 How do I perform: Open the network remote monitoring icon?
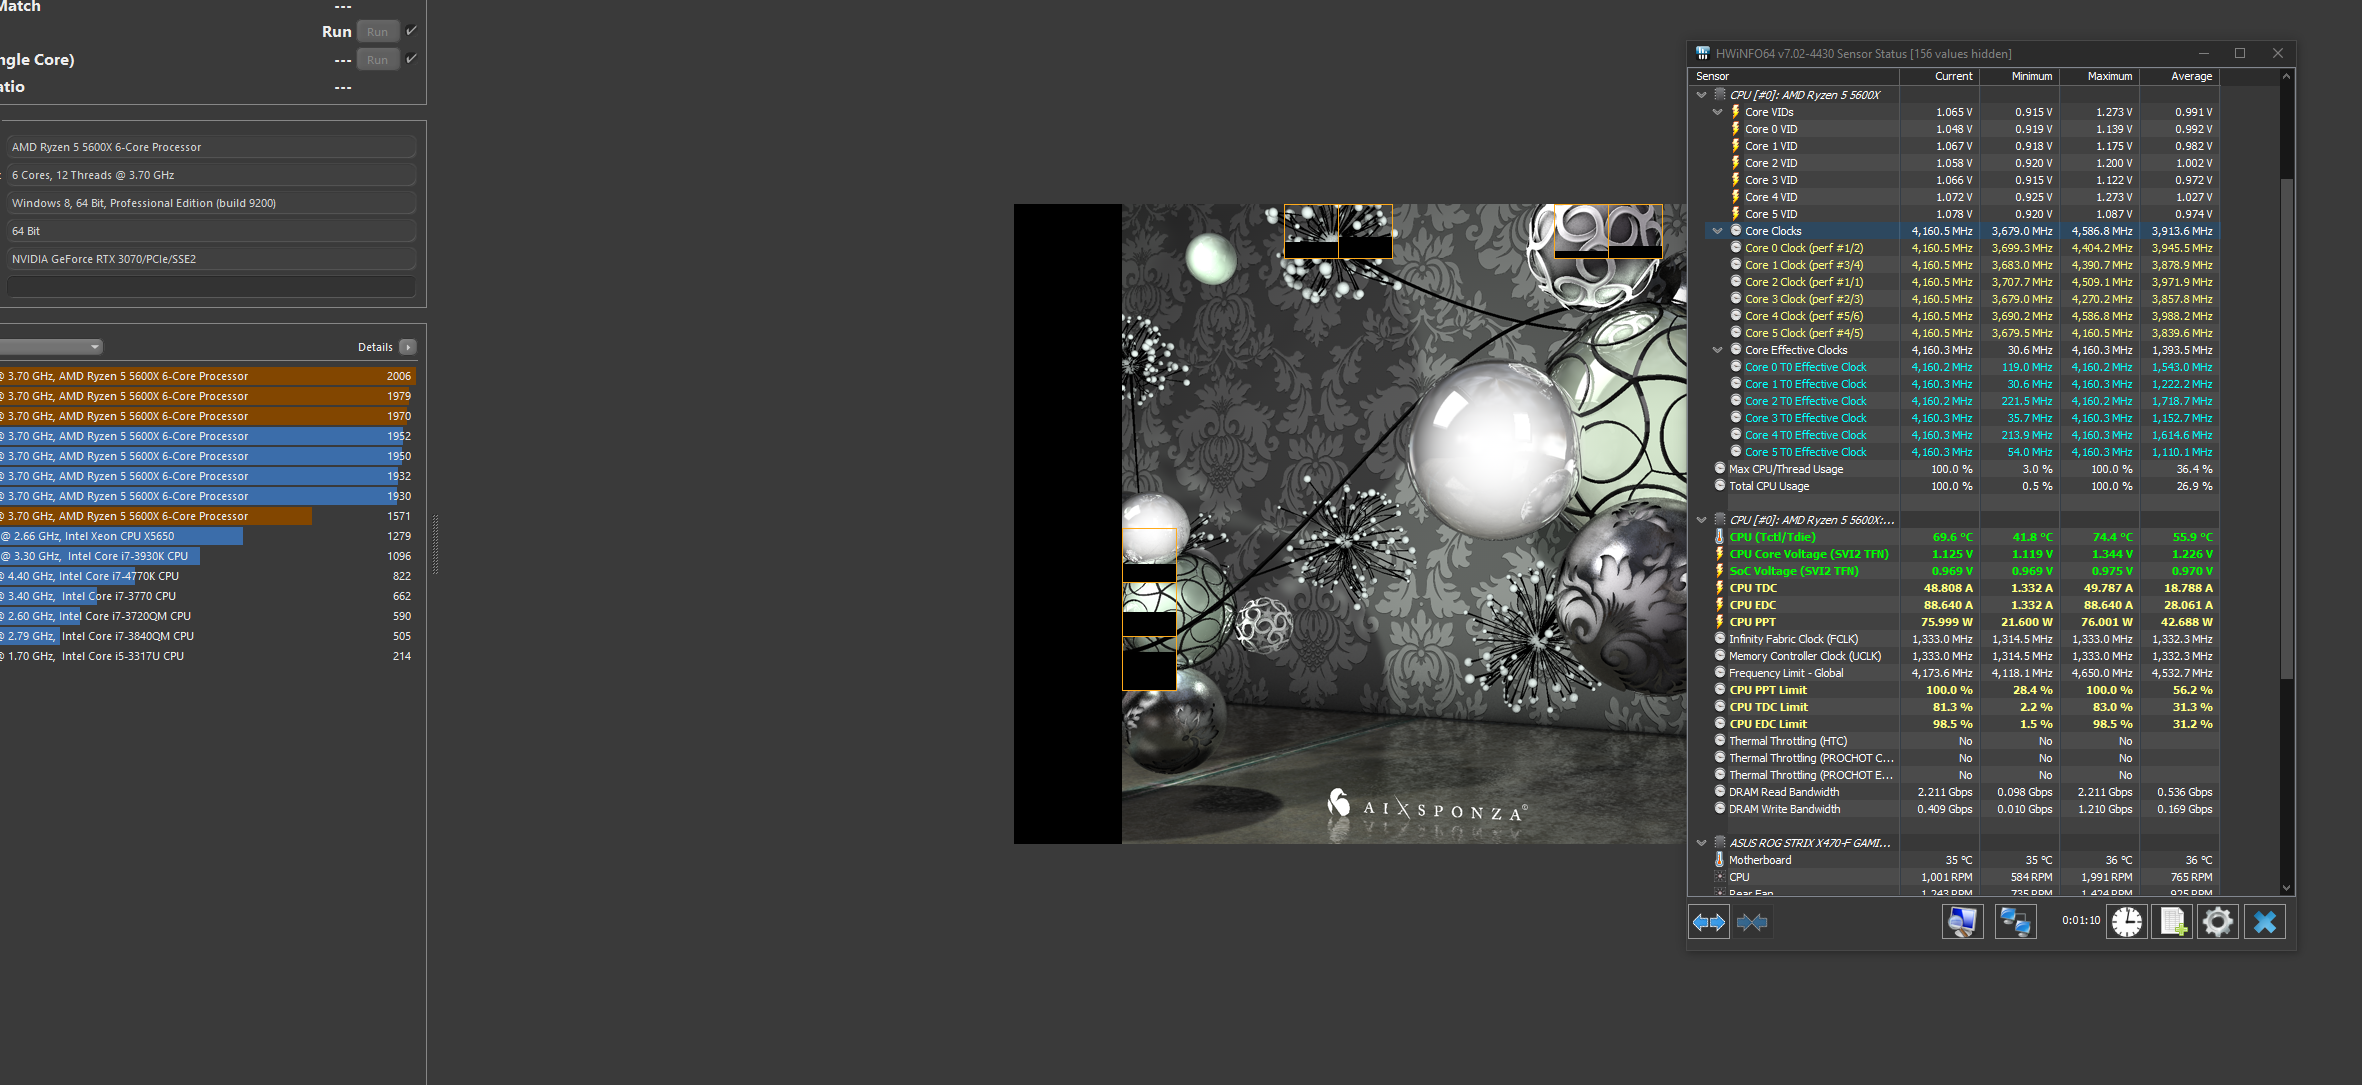tap(2015, 922)
